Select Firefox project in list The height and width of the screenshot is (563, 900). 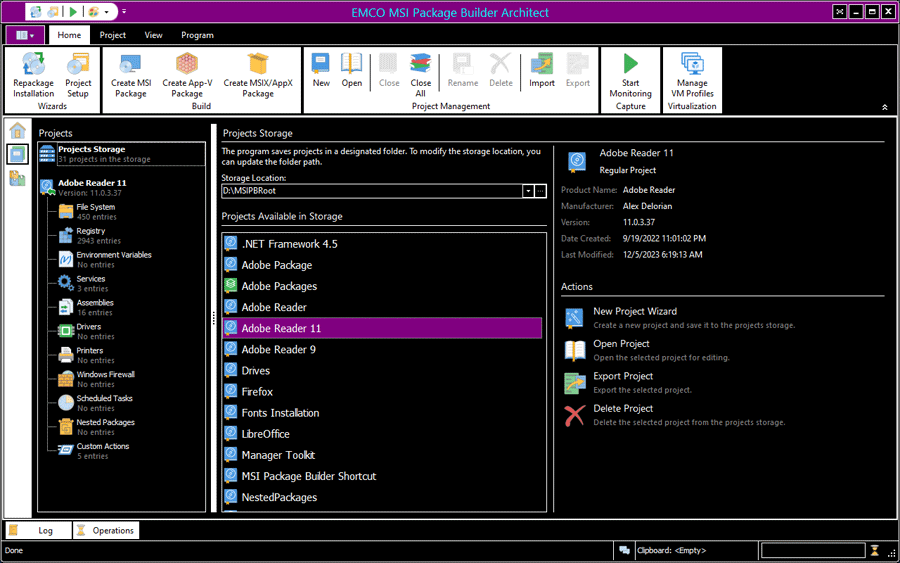[382, 391]
